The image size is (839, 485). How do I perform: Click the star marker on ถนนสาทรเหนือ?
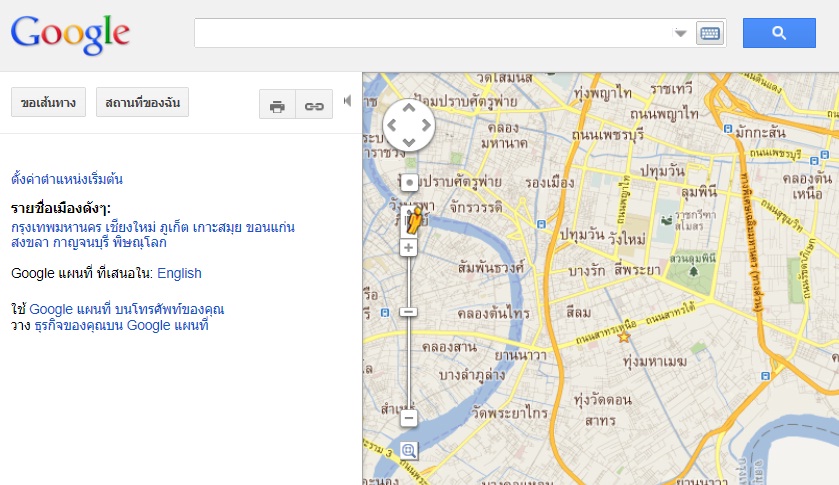[624, 337]
